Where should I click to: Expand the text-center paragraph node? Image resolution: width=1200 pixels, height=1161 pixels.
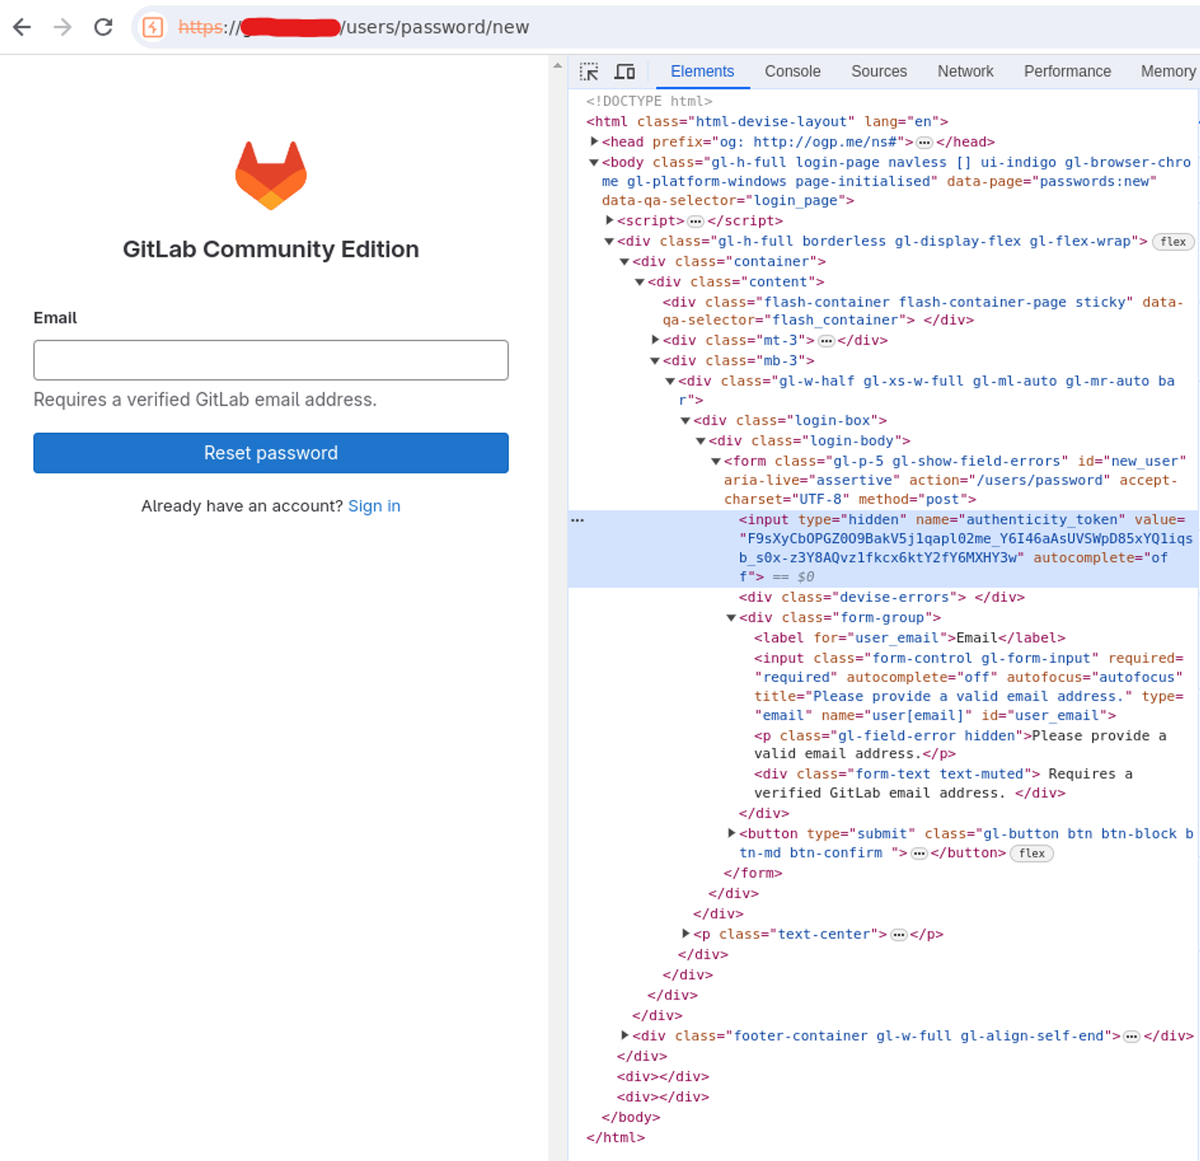pyautogui.click(x=686, y=934)
